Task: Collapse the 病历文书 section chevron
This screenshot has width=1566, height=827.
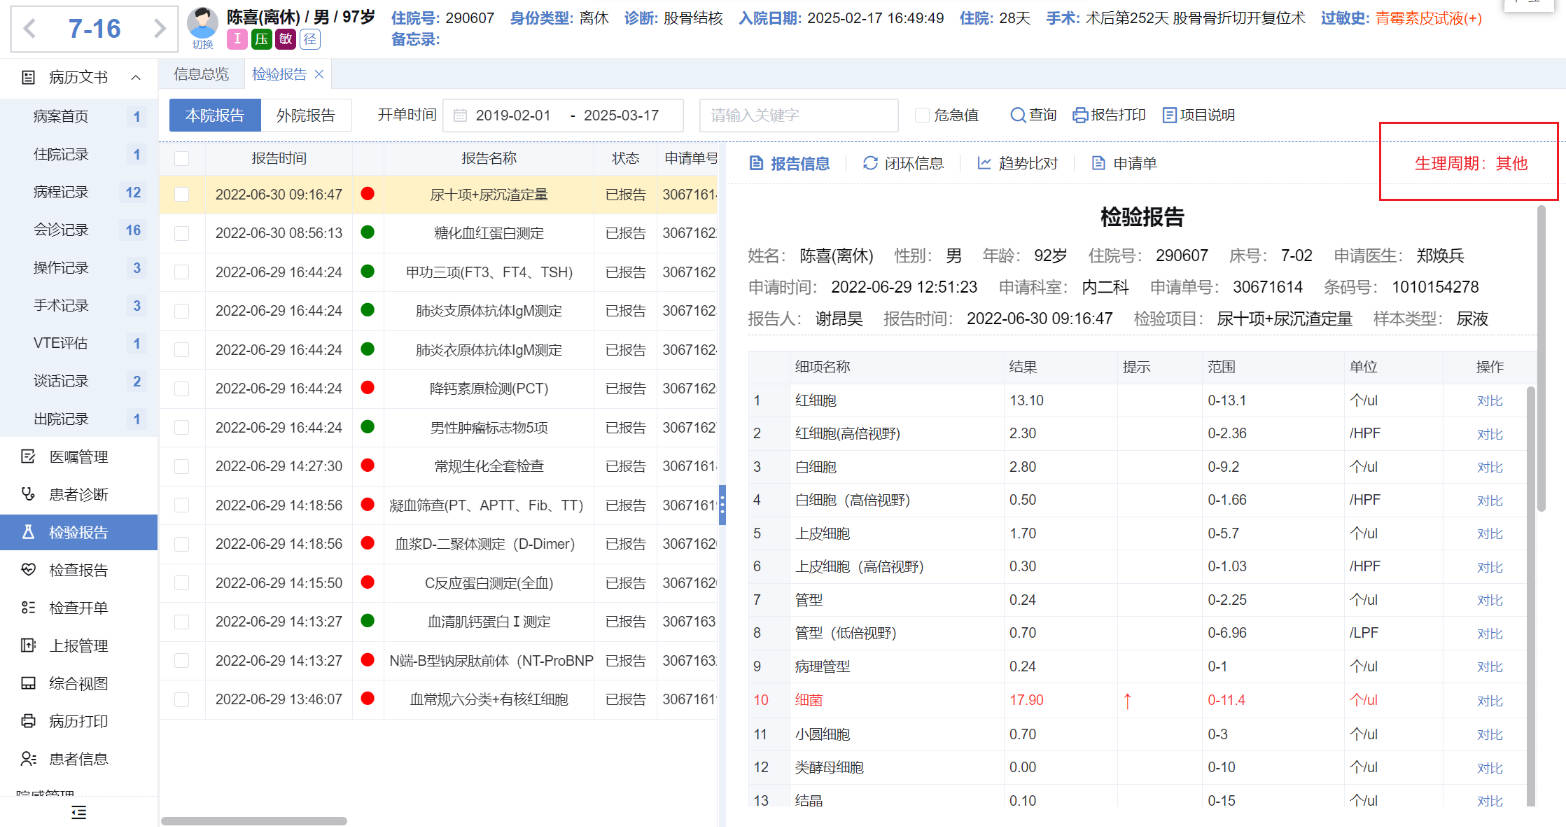Action: pyautogui.click(x=136, y=77)
